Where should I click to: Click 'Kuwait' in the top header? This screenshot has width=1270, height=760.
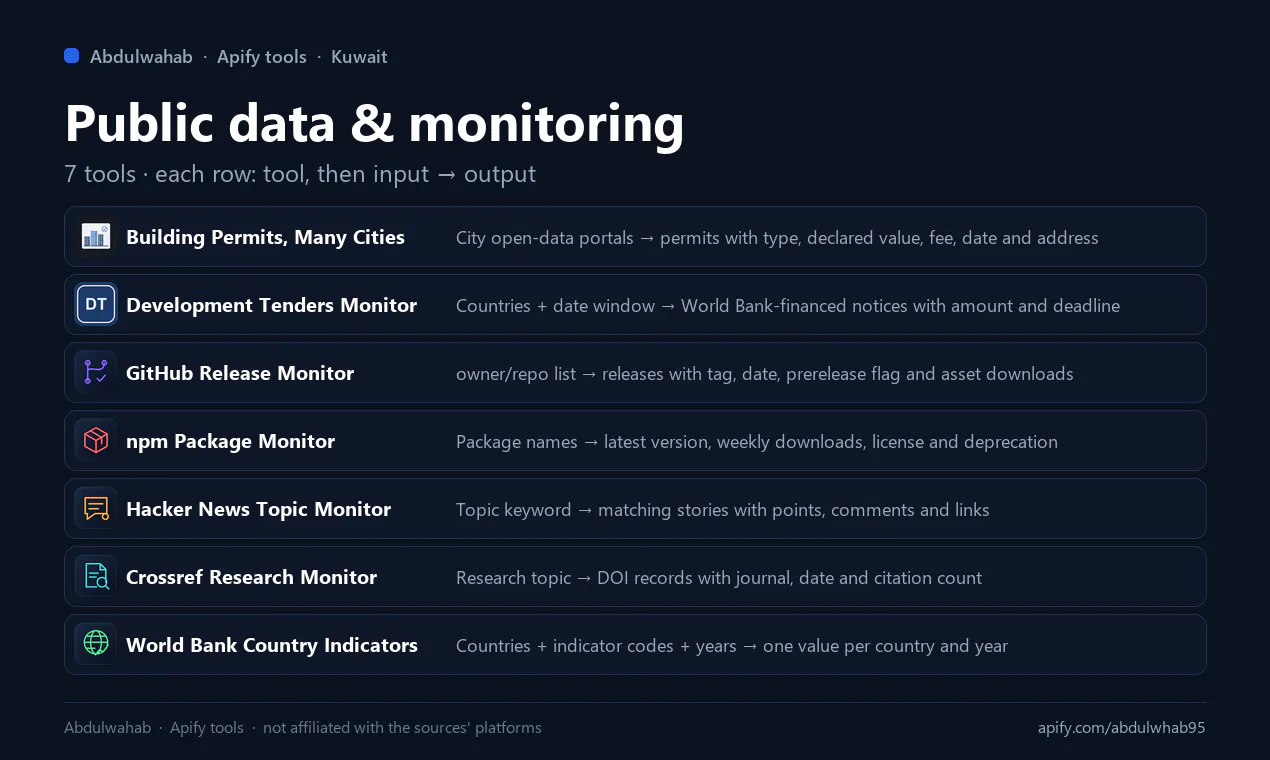pyautogui.click(x=359, y=57)
